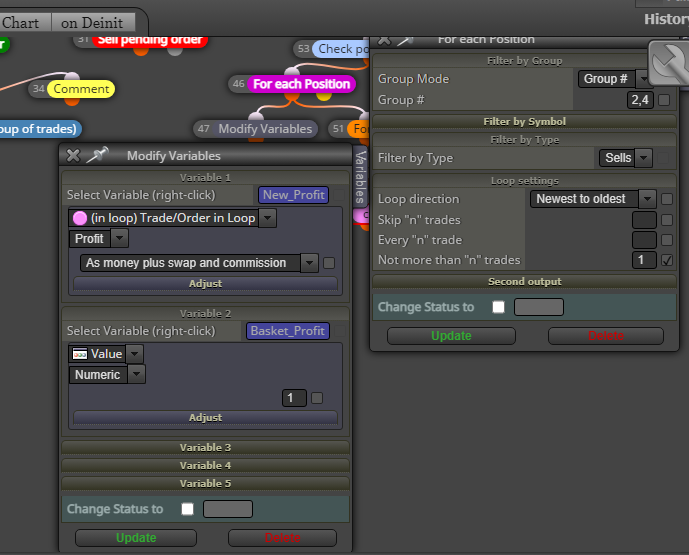Image resolution: width=689 pixels, height=555 pixels.
Task: Toggle the Loop direction checkbox
Action: (667, 199)
